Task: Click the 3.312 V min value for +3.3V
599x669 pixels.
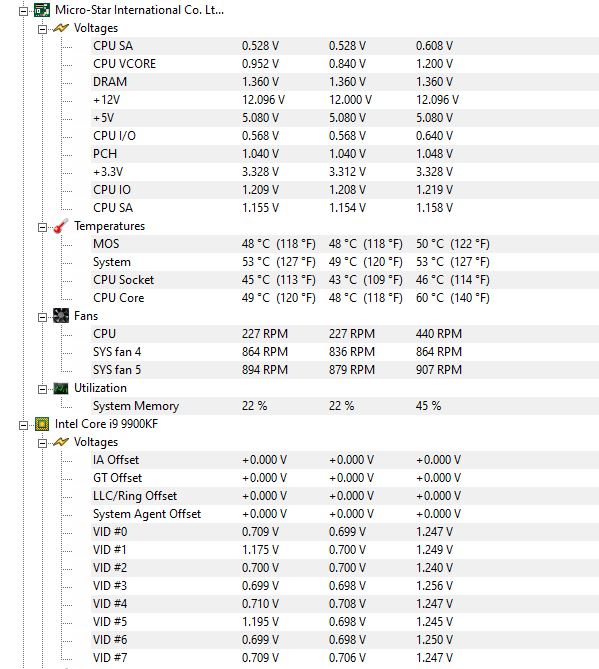Action: click(347, 172)
